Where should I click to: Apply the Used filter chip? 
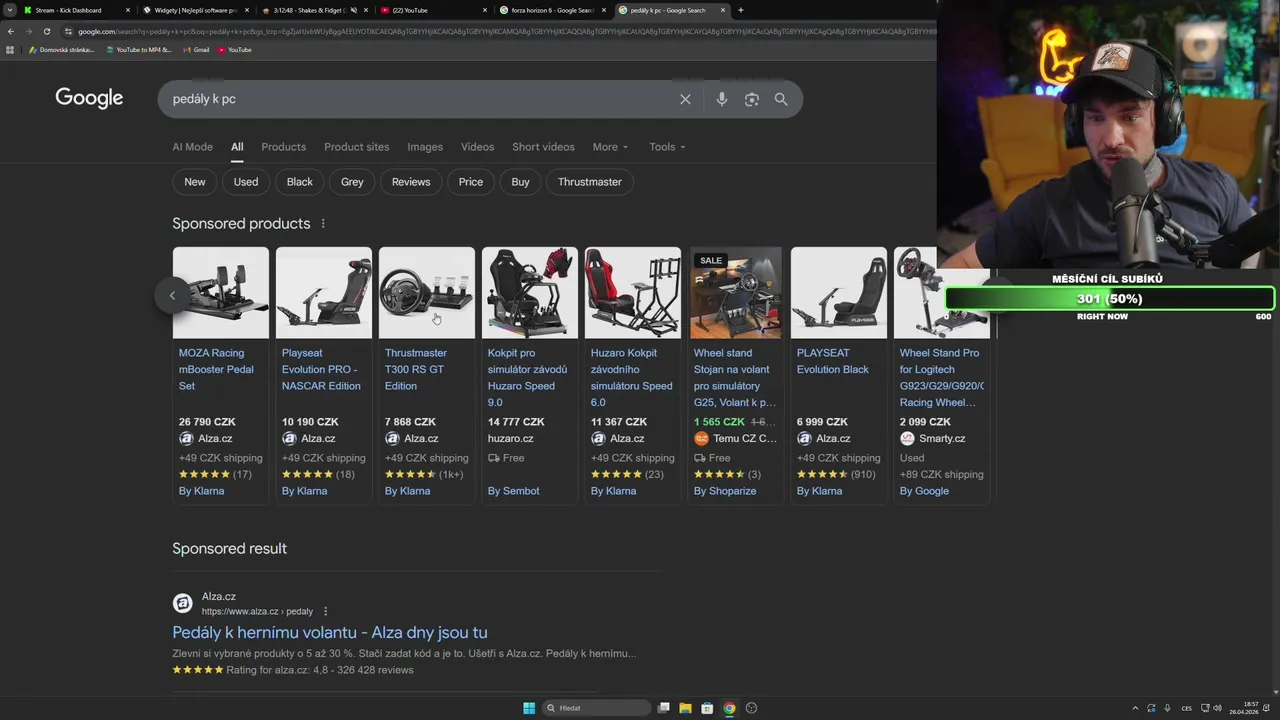(246, 182)
